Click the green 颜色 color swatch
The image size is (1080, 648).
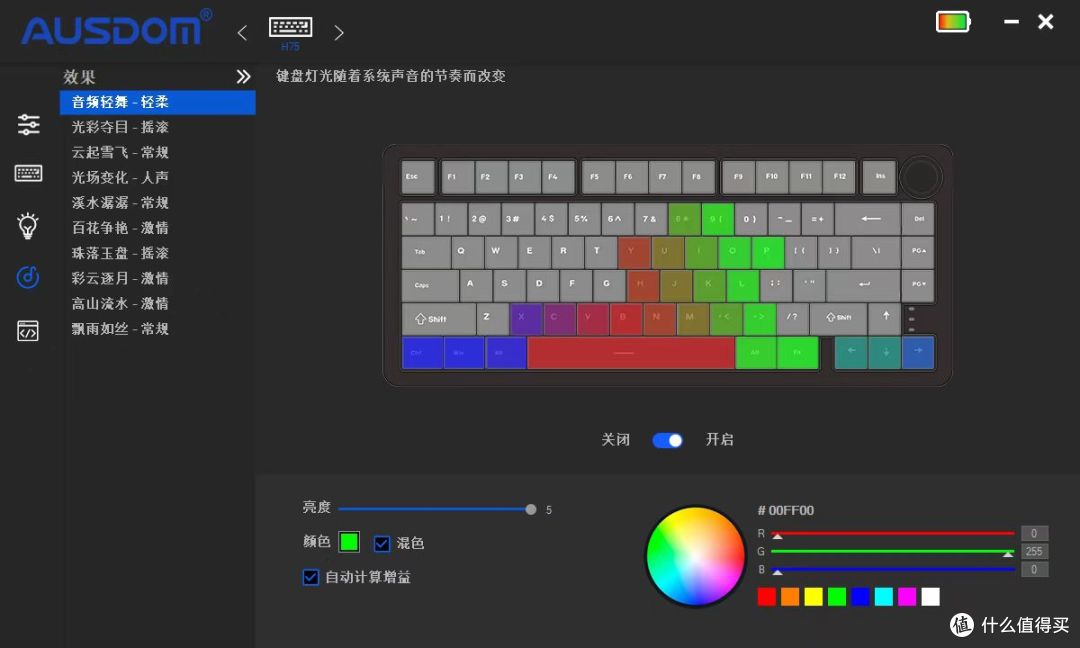[x=349, y=542]
